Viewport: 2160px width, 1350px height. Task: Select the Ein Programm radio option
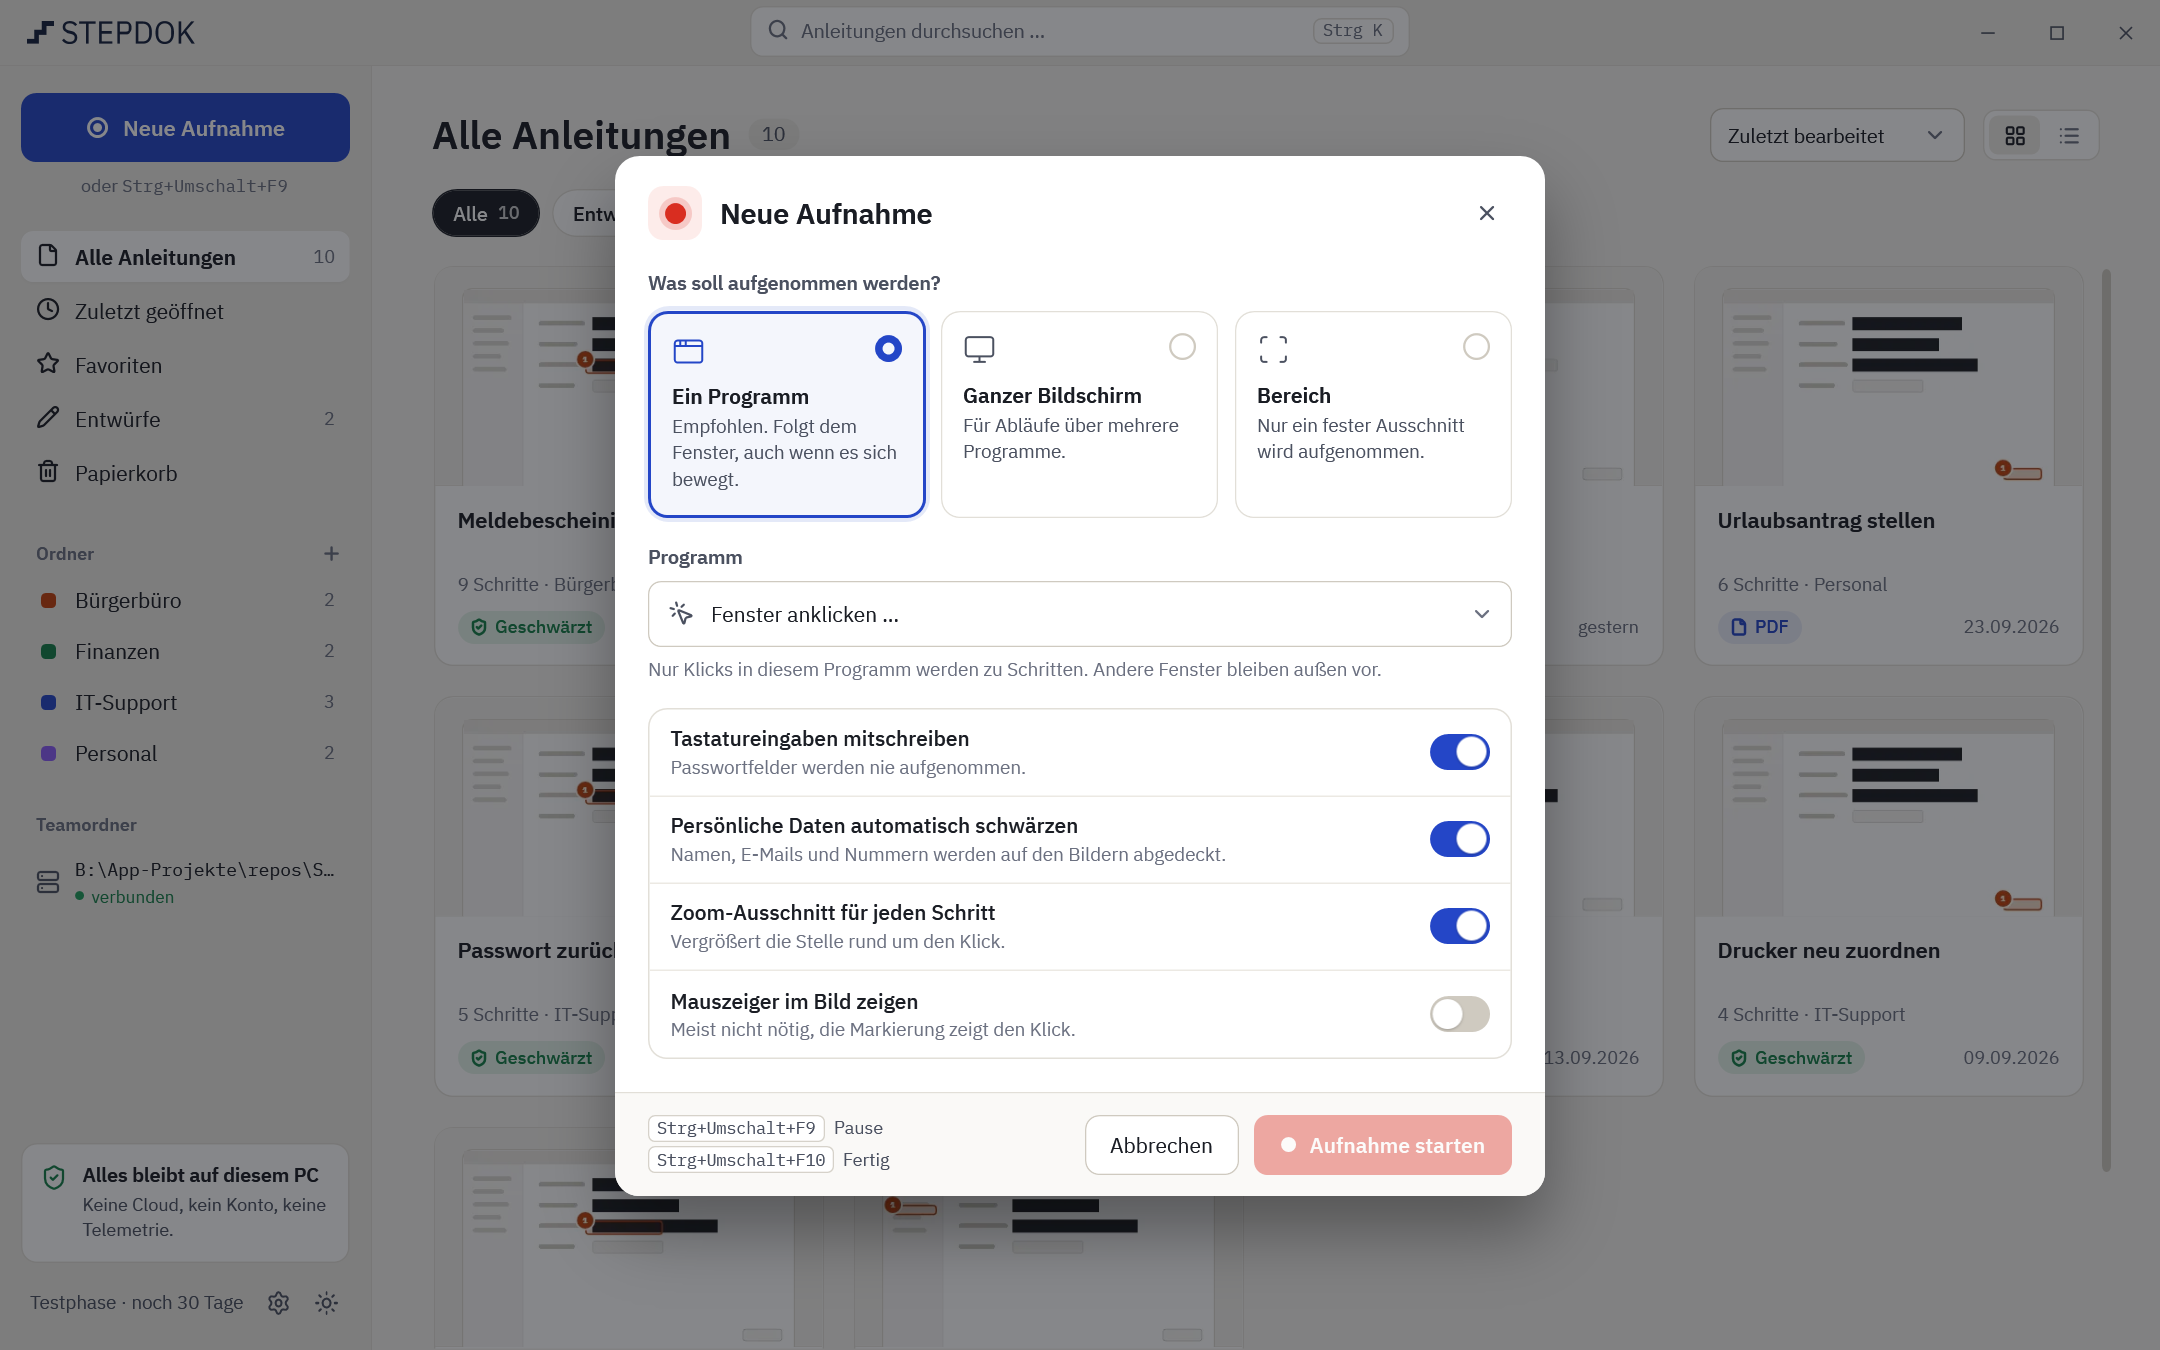pyautogui.click(x=888, y=348)
